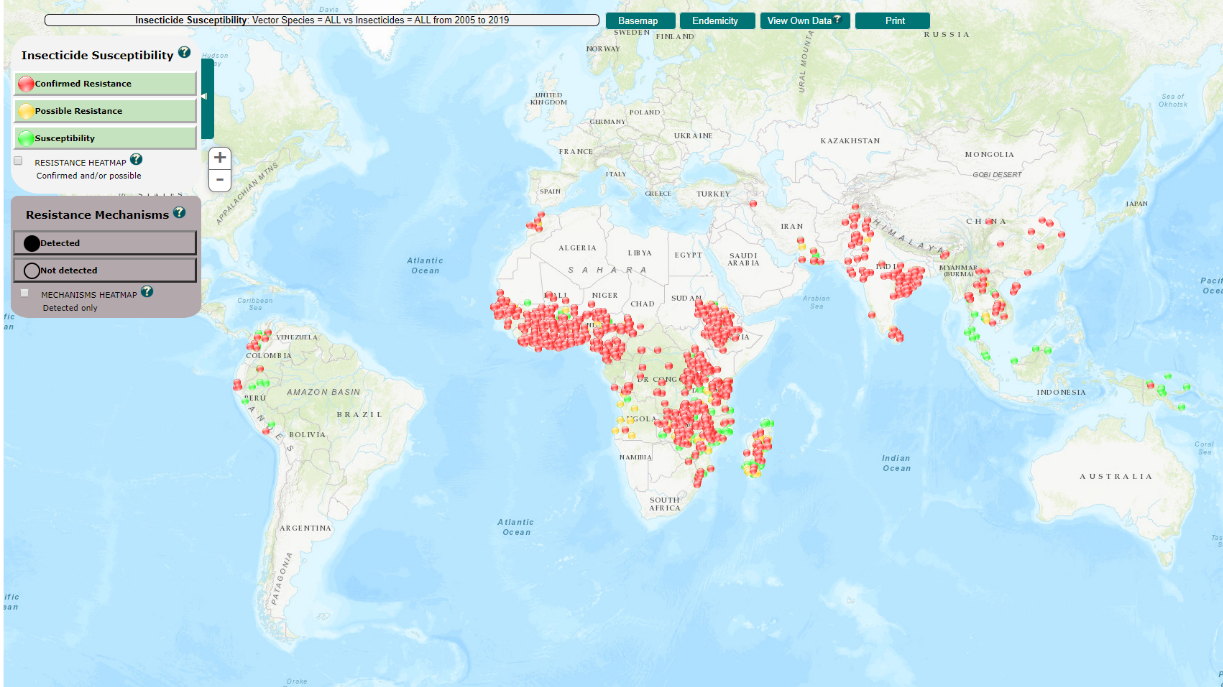The width and height of the screenshot is (1223, 687).
Task: Toggle the Susceptibility layer
Action: (105, 138)
